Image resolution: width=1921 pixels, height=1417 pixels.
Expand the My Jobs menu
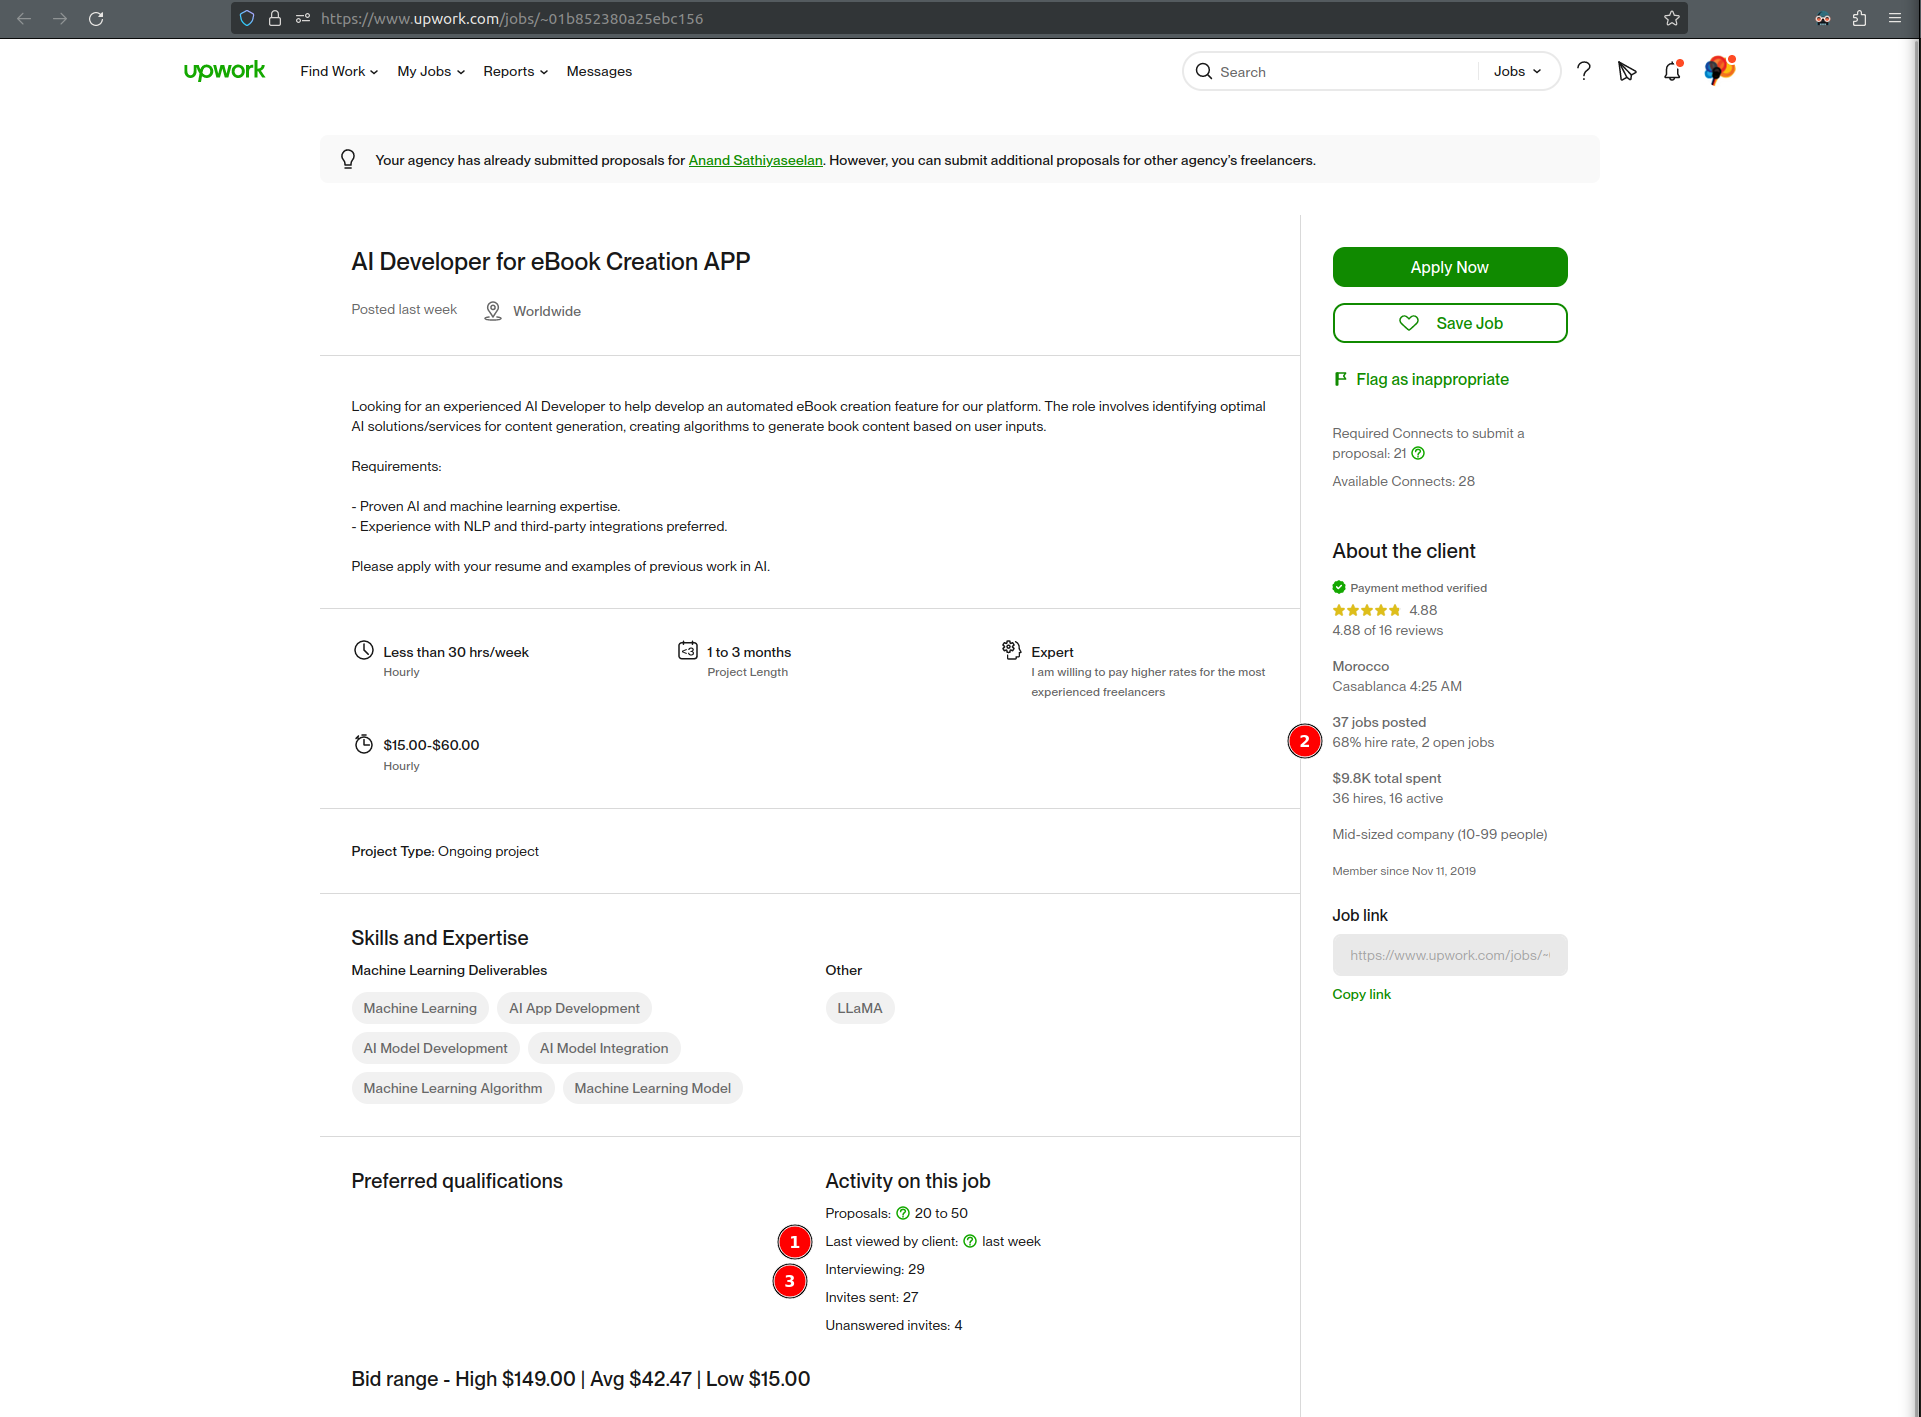tap(431, 71)
